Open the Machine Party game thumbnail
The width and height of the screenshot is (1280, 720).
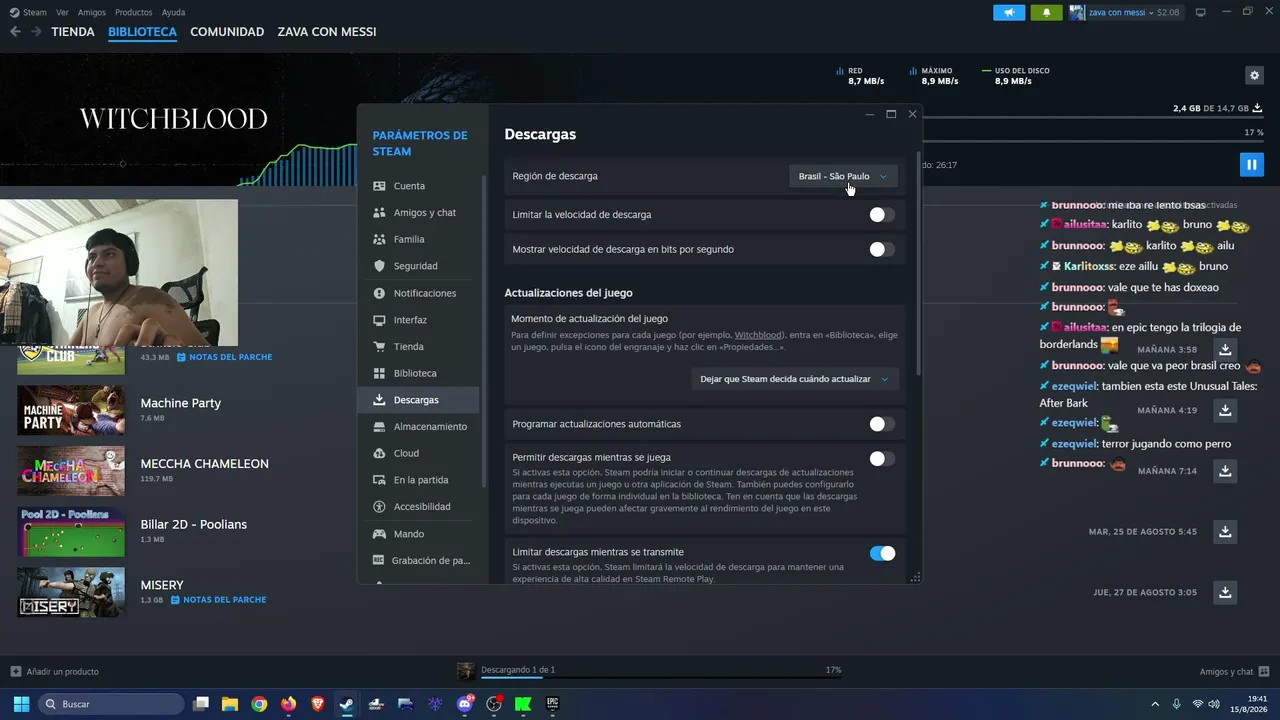[71, 410]
